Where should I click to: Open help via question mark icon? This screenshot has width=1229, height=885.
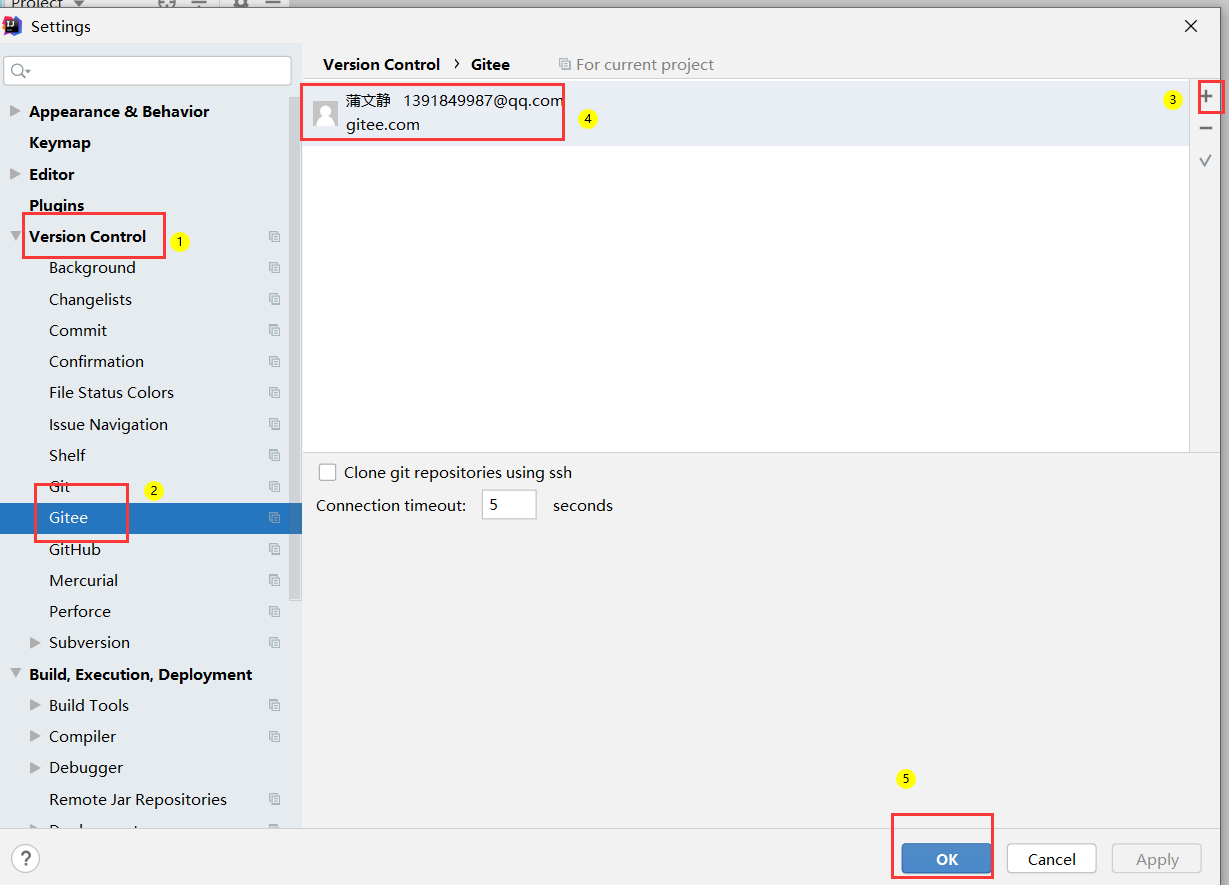25,858
